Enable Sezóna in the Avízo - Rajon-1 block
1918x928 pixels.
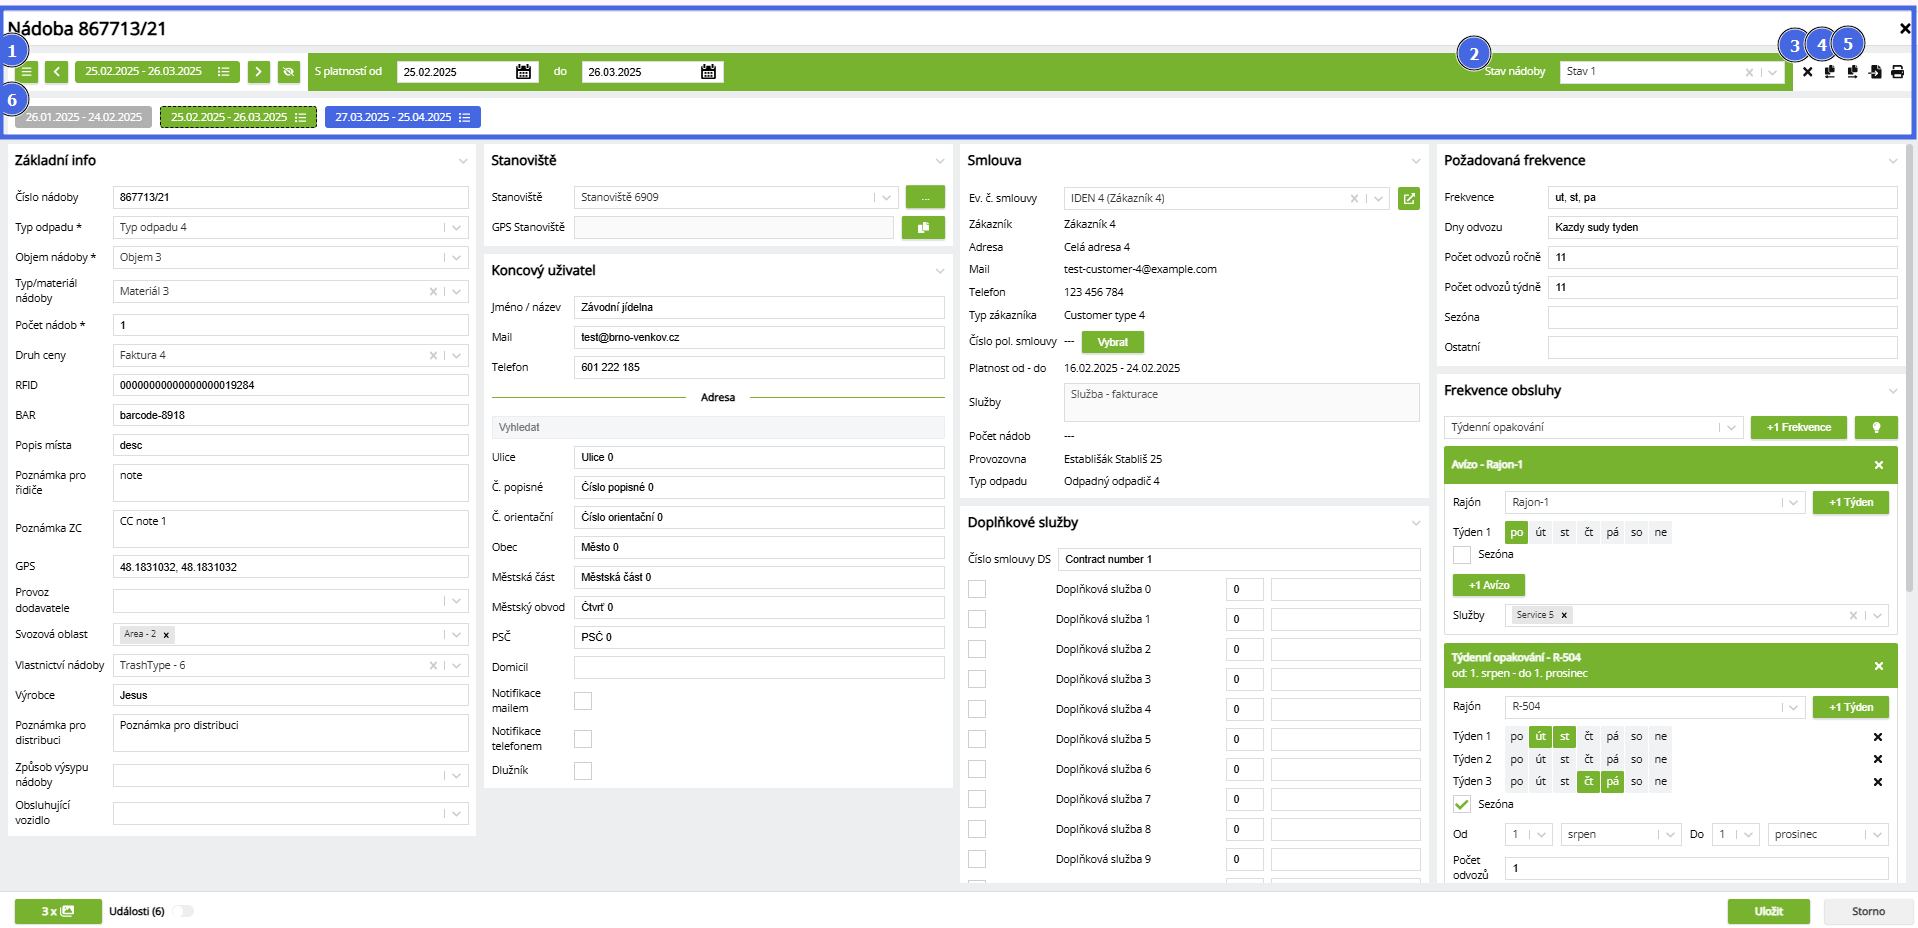pyautogui.click(x=1462, y=555)
